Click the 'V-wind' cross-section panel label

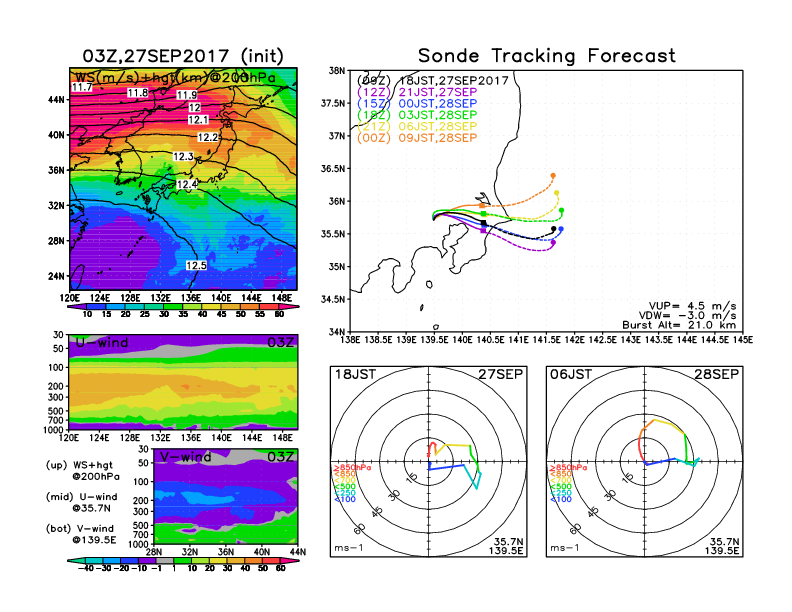185,457
